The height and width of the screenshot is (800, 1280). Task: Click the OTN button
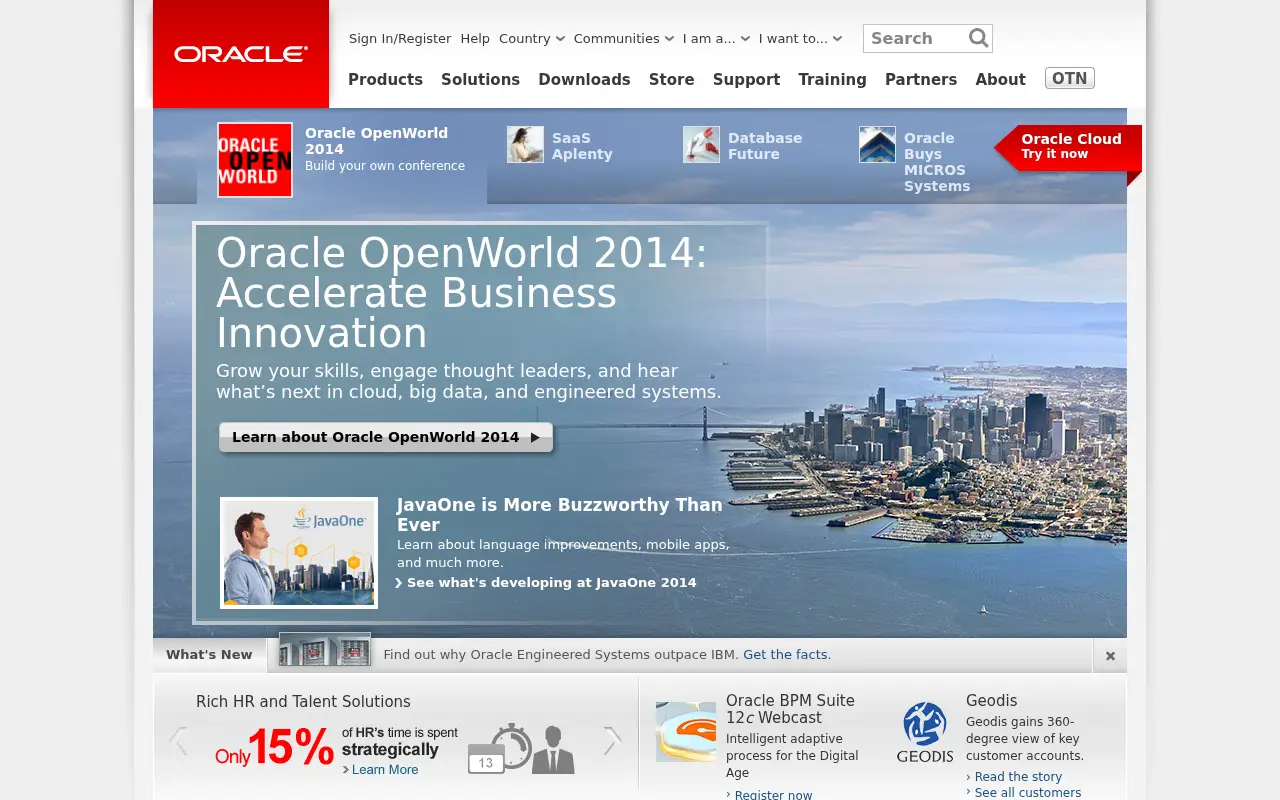[x=1070, y=78]
